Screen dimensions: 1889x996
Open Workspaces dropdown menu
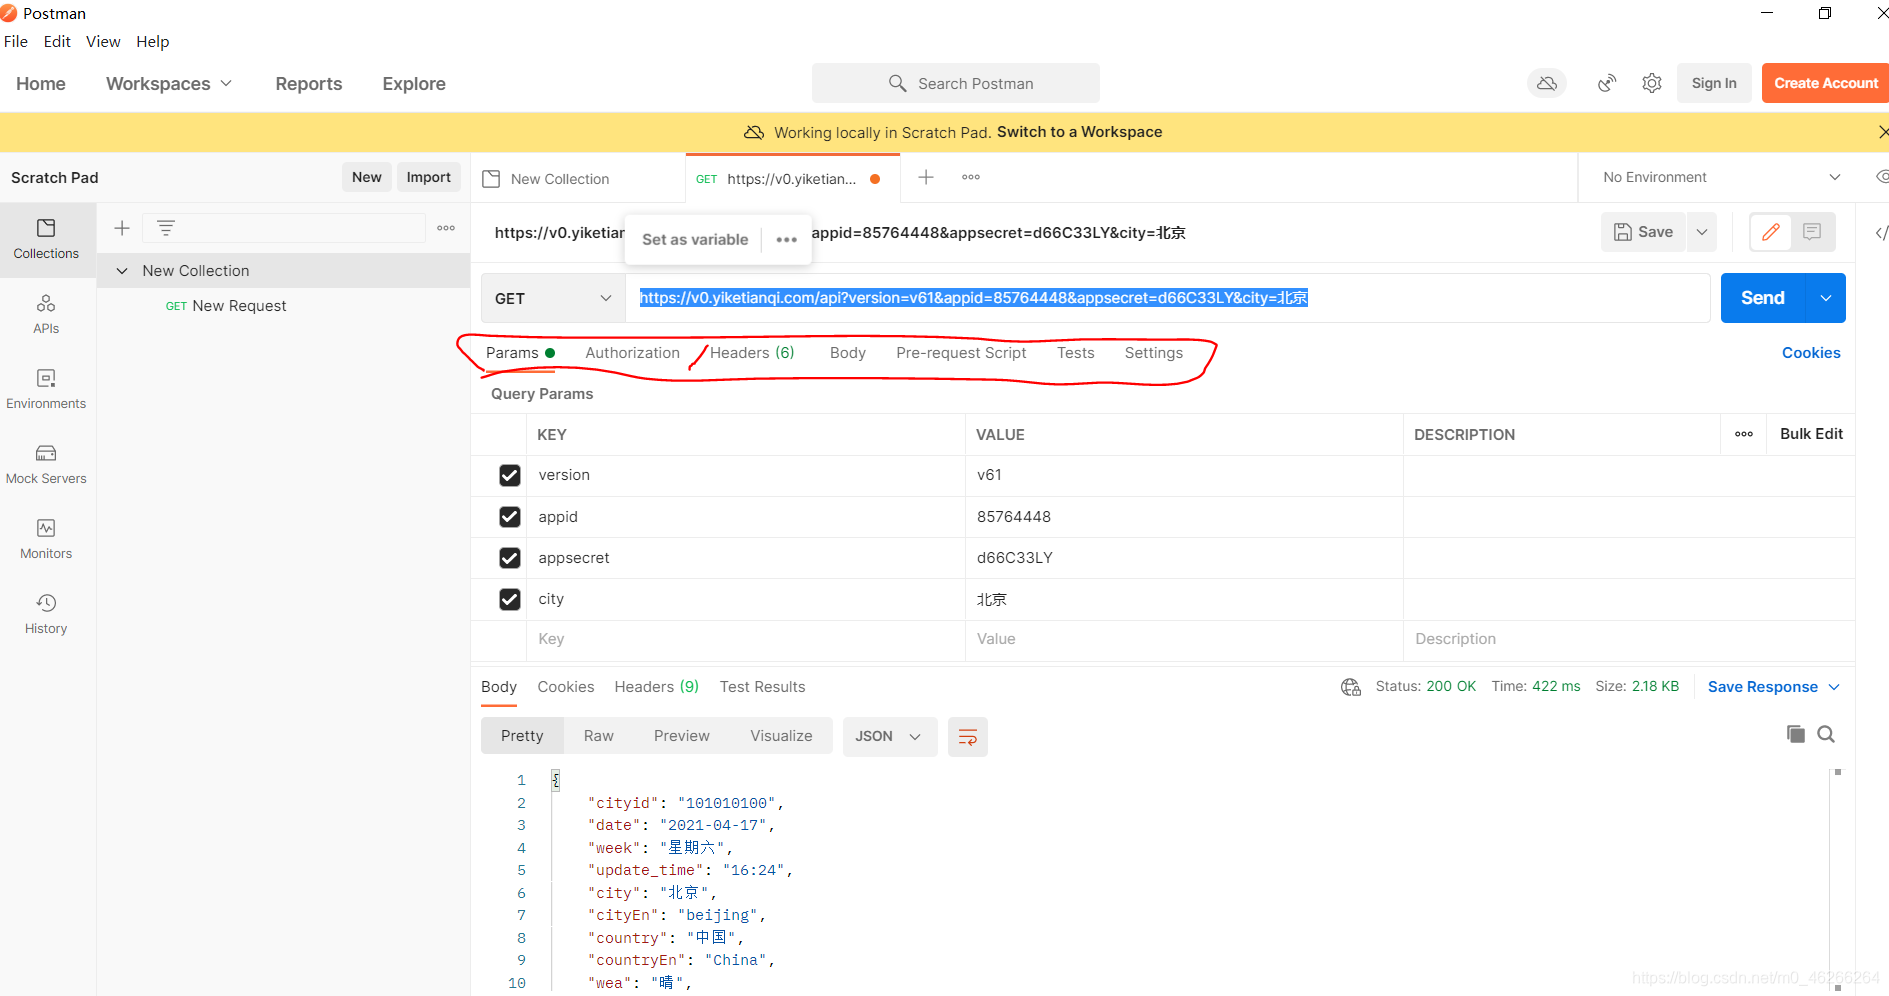[x=168, y=84]
